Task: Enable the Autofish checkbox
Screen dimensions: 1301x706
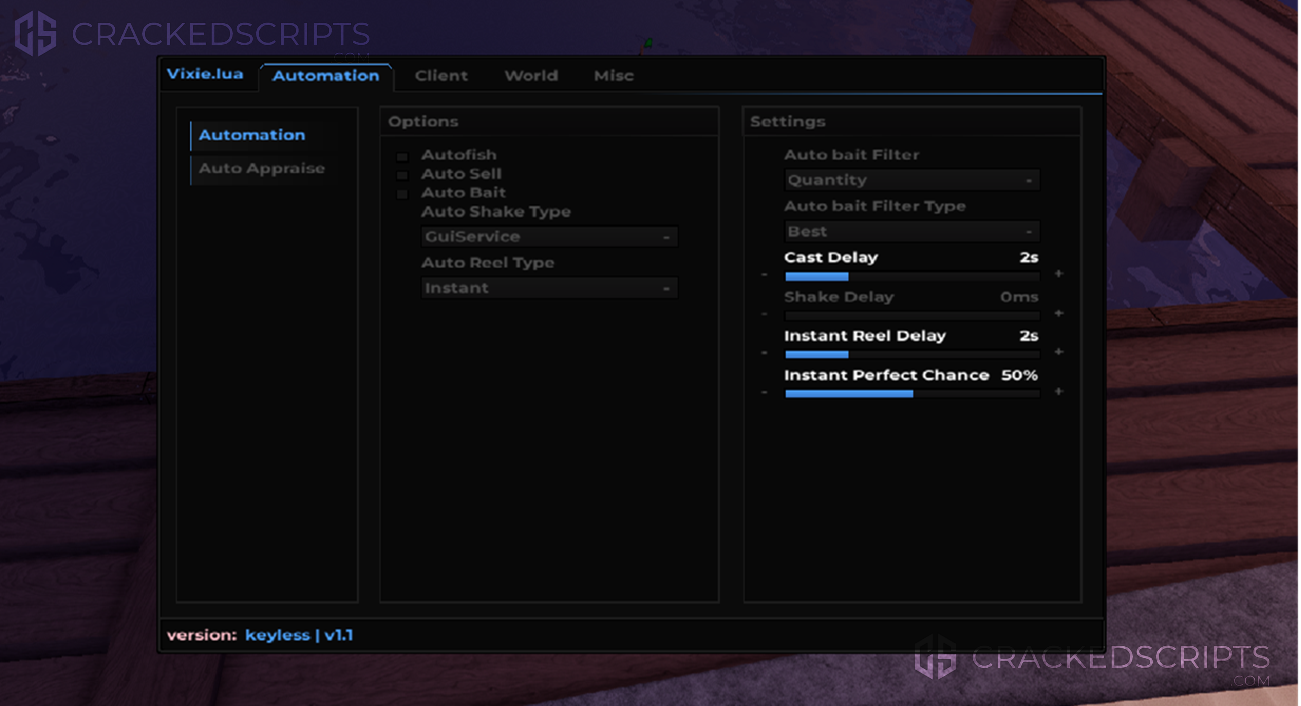Action: tap(402, 156)
